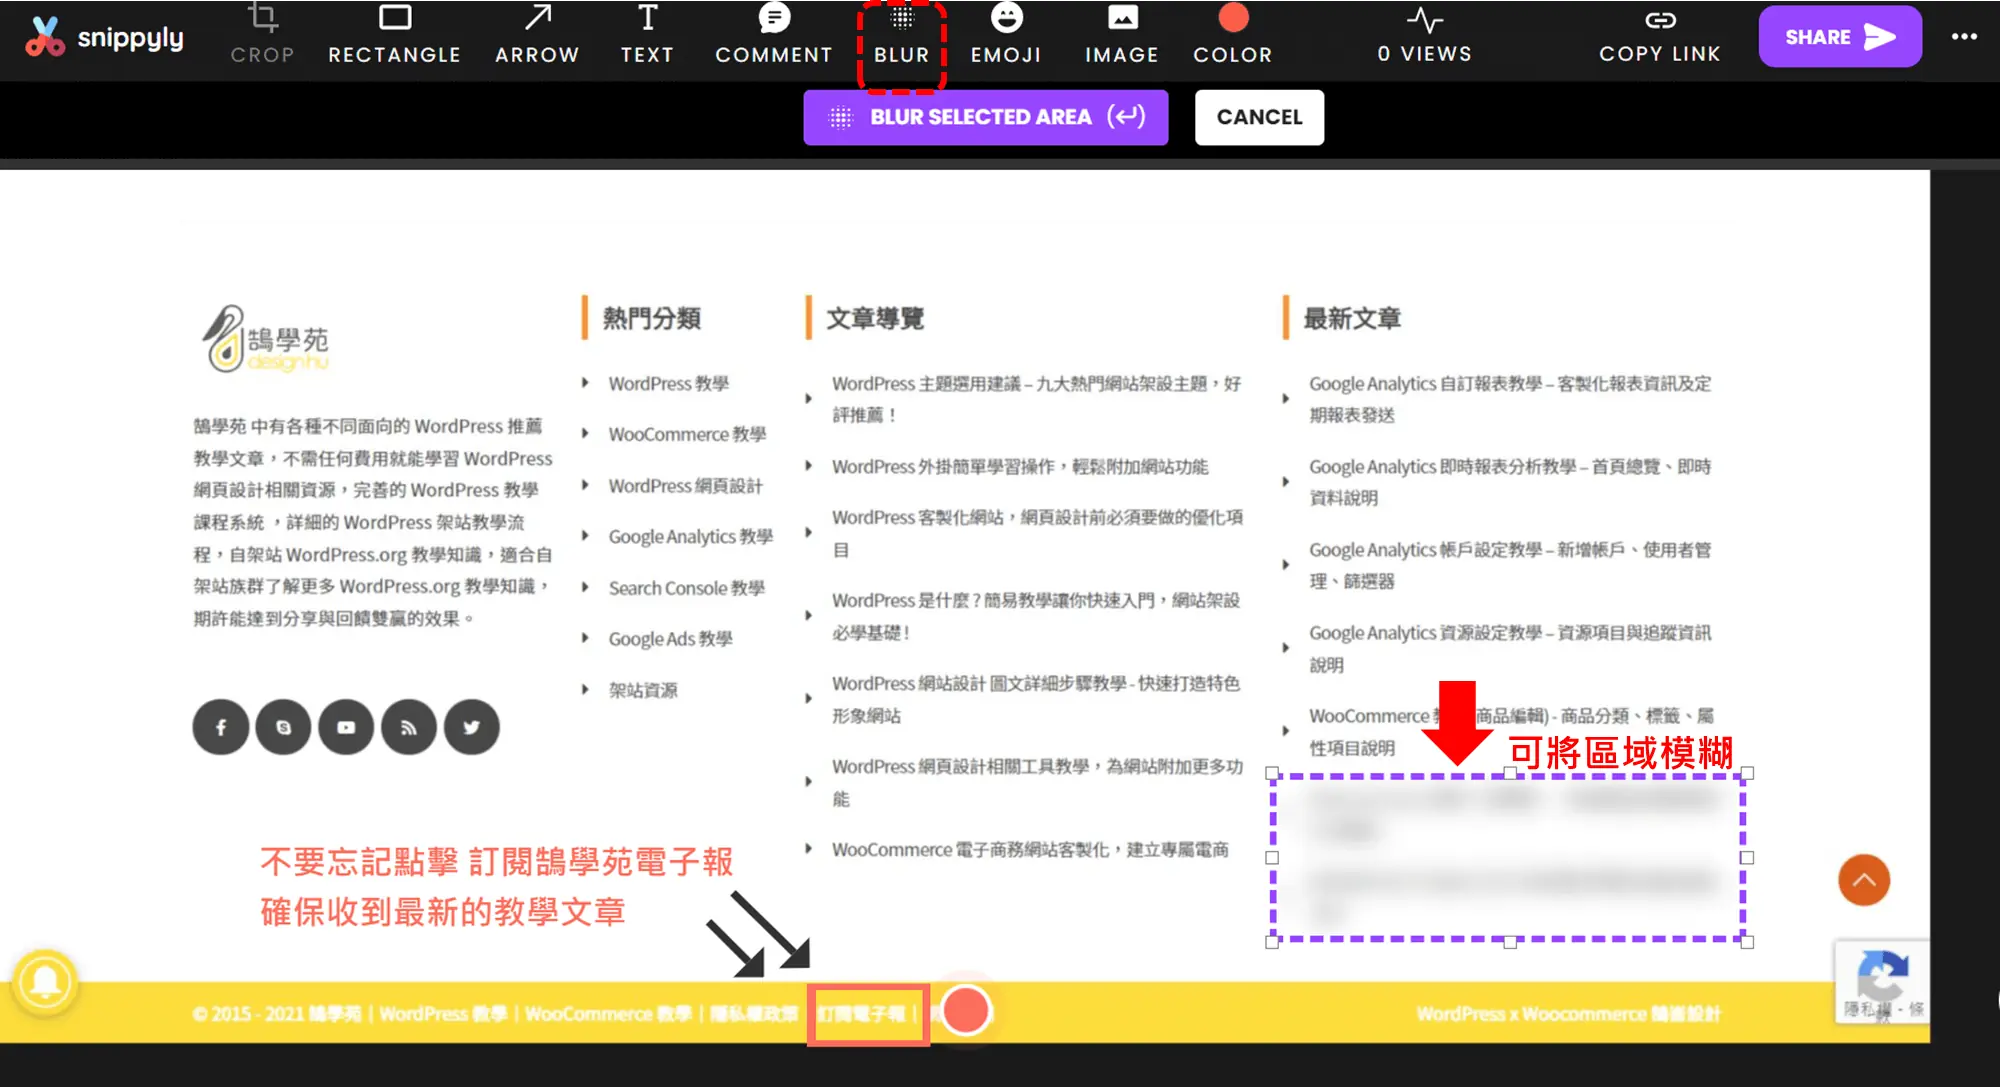The width and height of the screenshot is (2000, 1087).
Task: Select the Arrow tool
Action: [537, 35]
